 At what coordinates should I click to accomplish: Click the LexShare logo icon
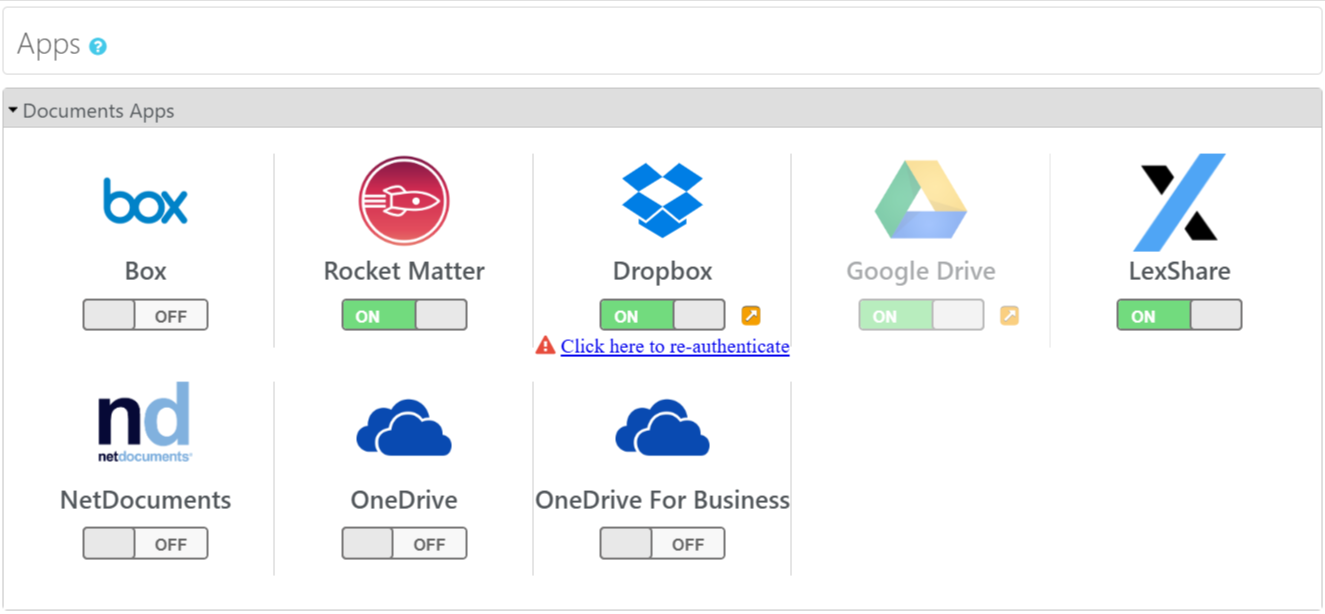coord(1179,202)
